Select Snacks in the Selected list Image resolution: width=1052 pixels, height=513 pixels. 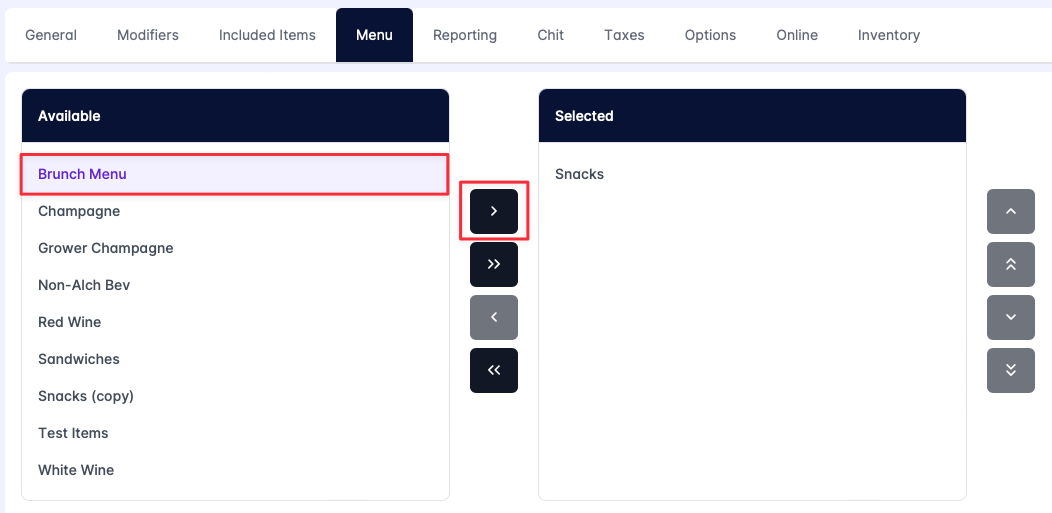[580, 174]
